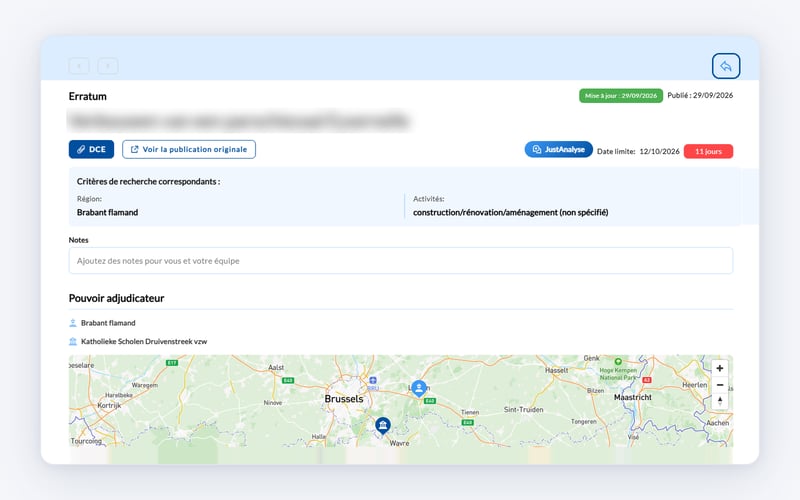Launch JustAnalyse button

click(558, 149)
